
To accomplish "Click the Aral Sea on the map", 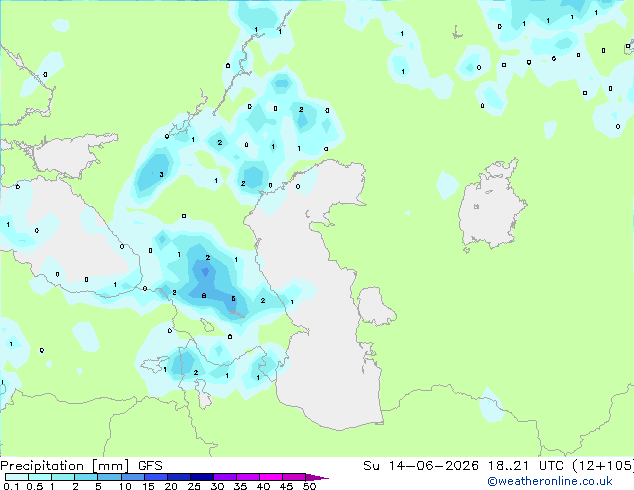I will tap(491, 206).
